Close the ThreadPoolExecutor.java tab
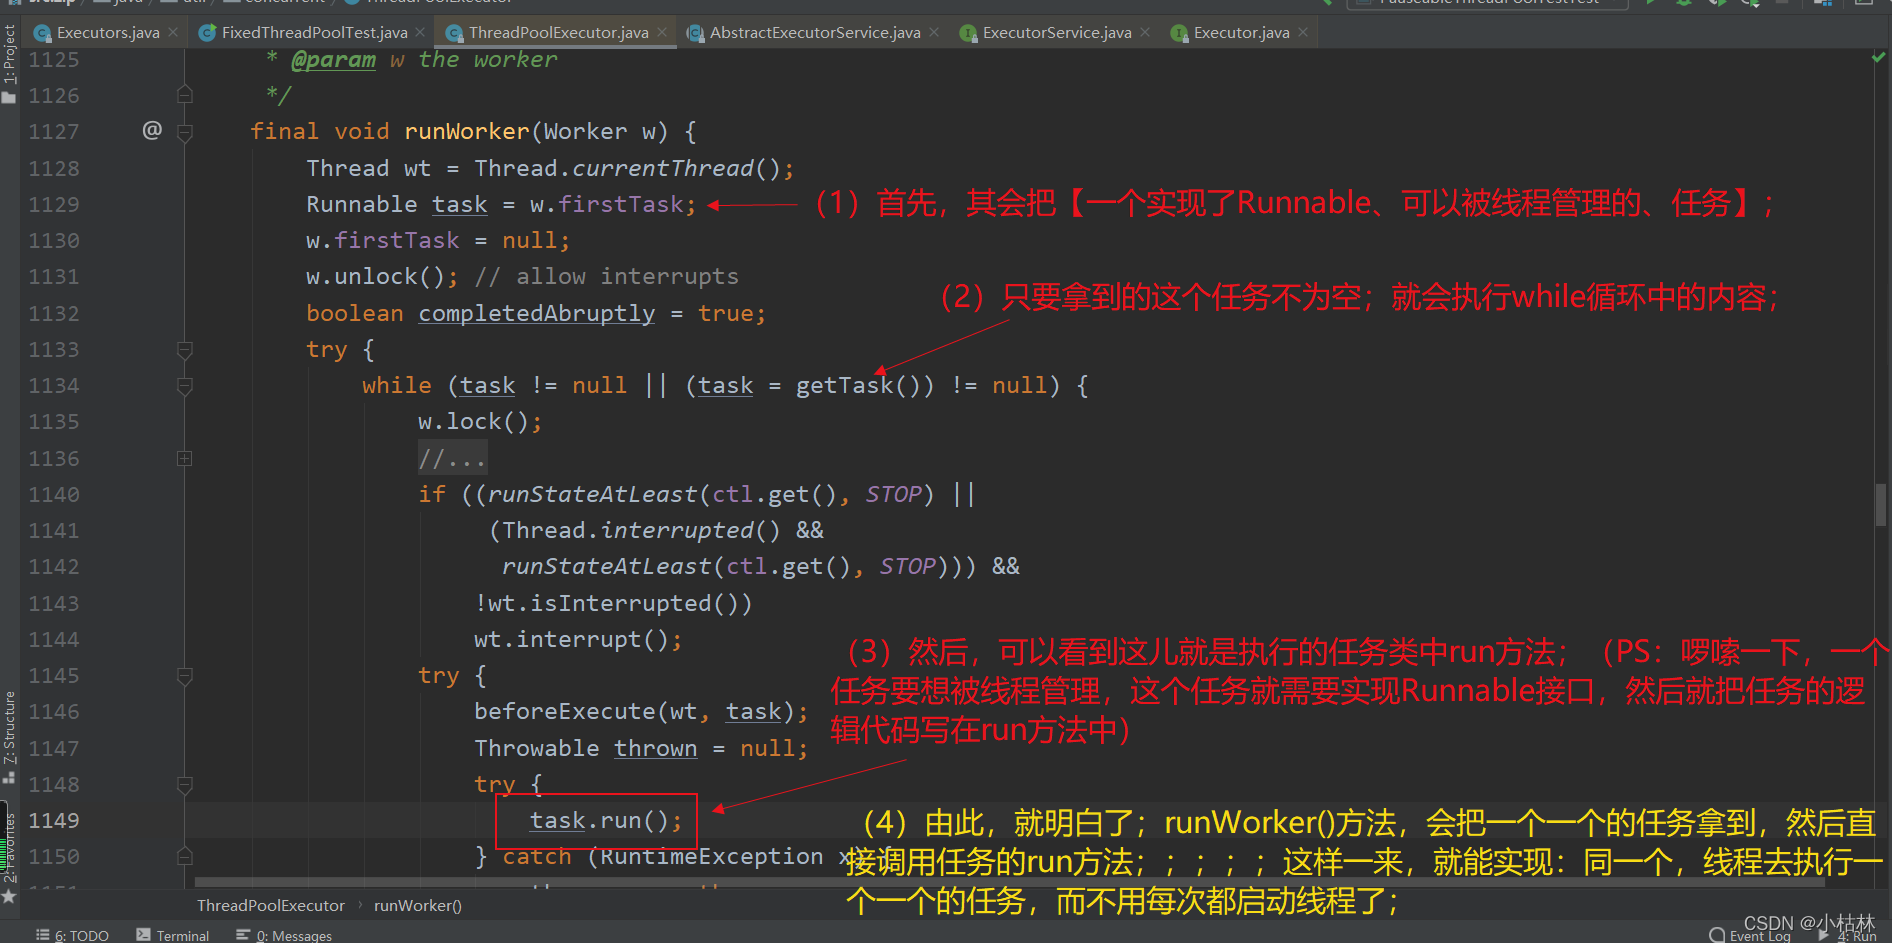This screenshot has height=943, width=1892. [662, 32]
